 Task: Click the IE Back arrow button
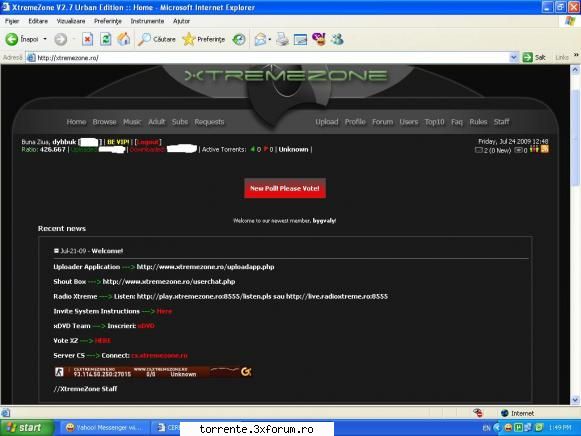click(x=11, y=39)
